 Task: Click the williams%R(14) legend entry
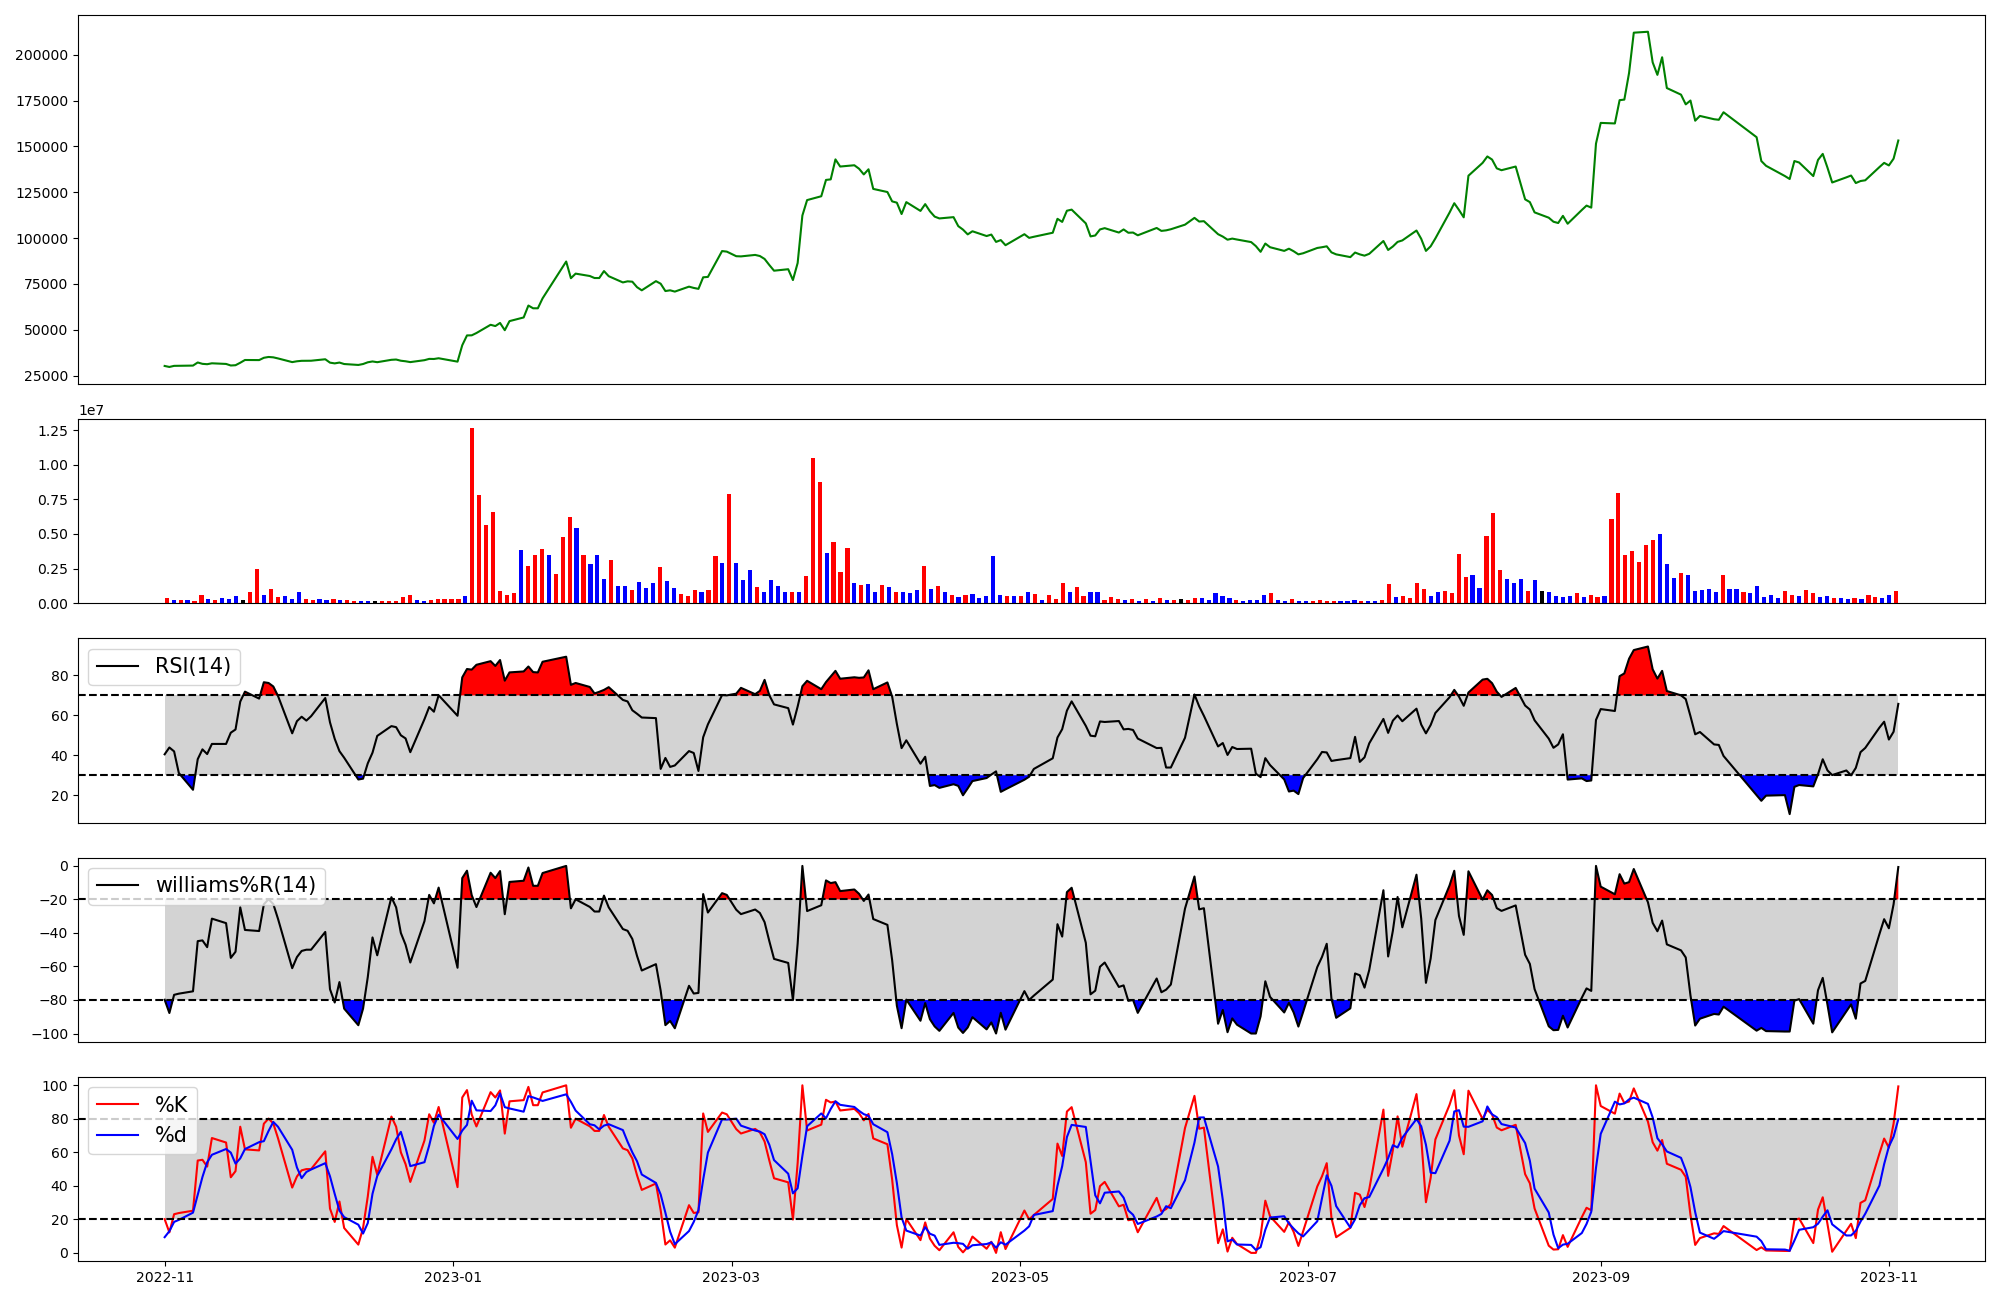[235, 885]
